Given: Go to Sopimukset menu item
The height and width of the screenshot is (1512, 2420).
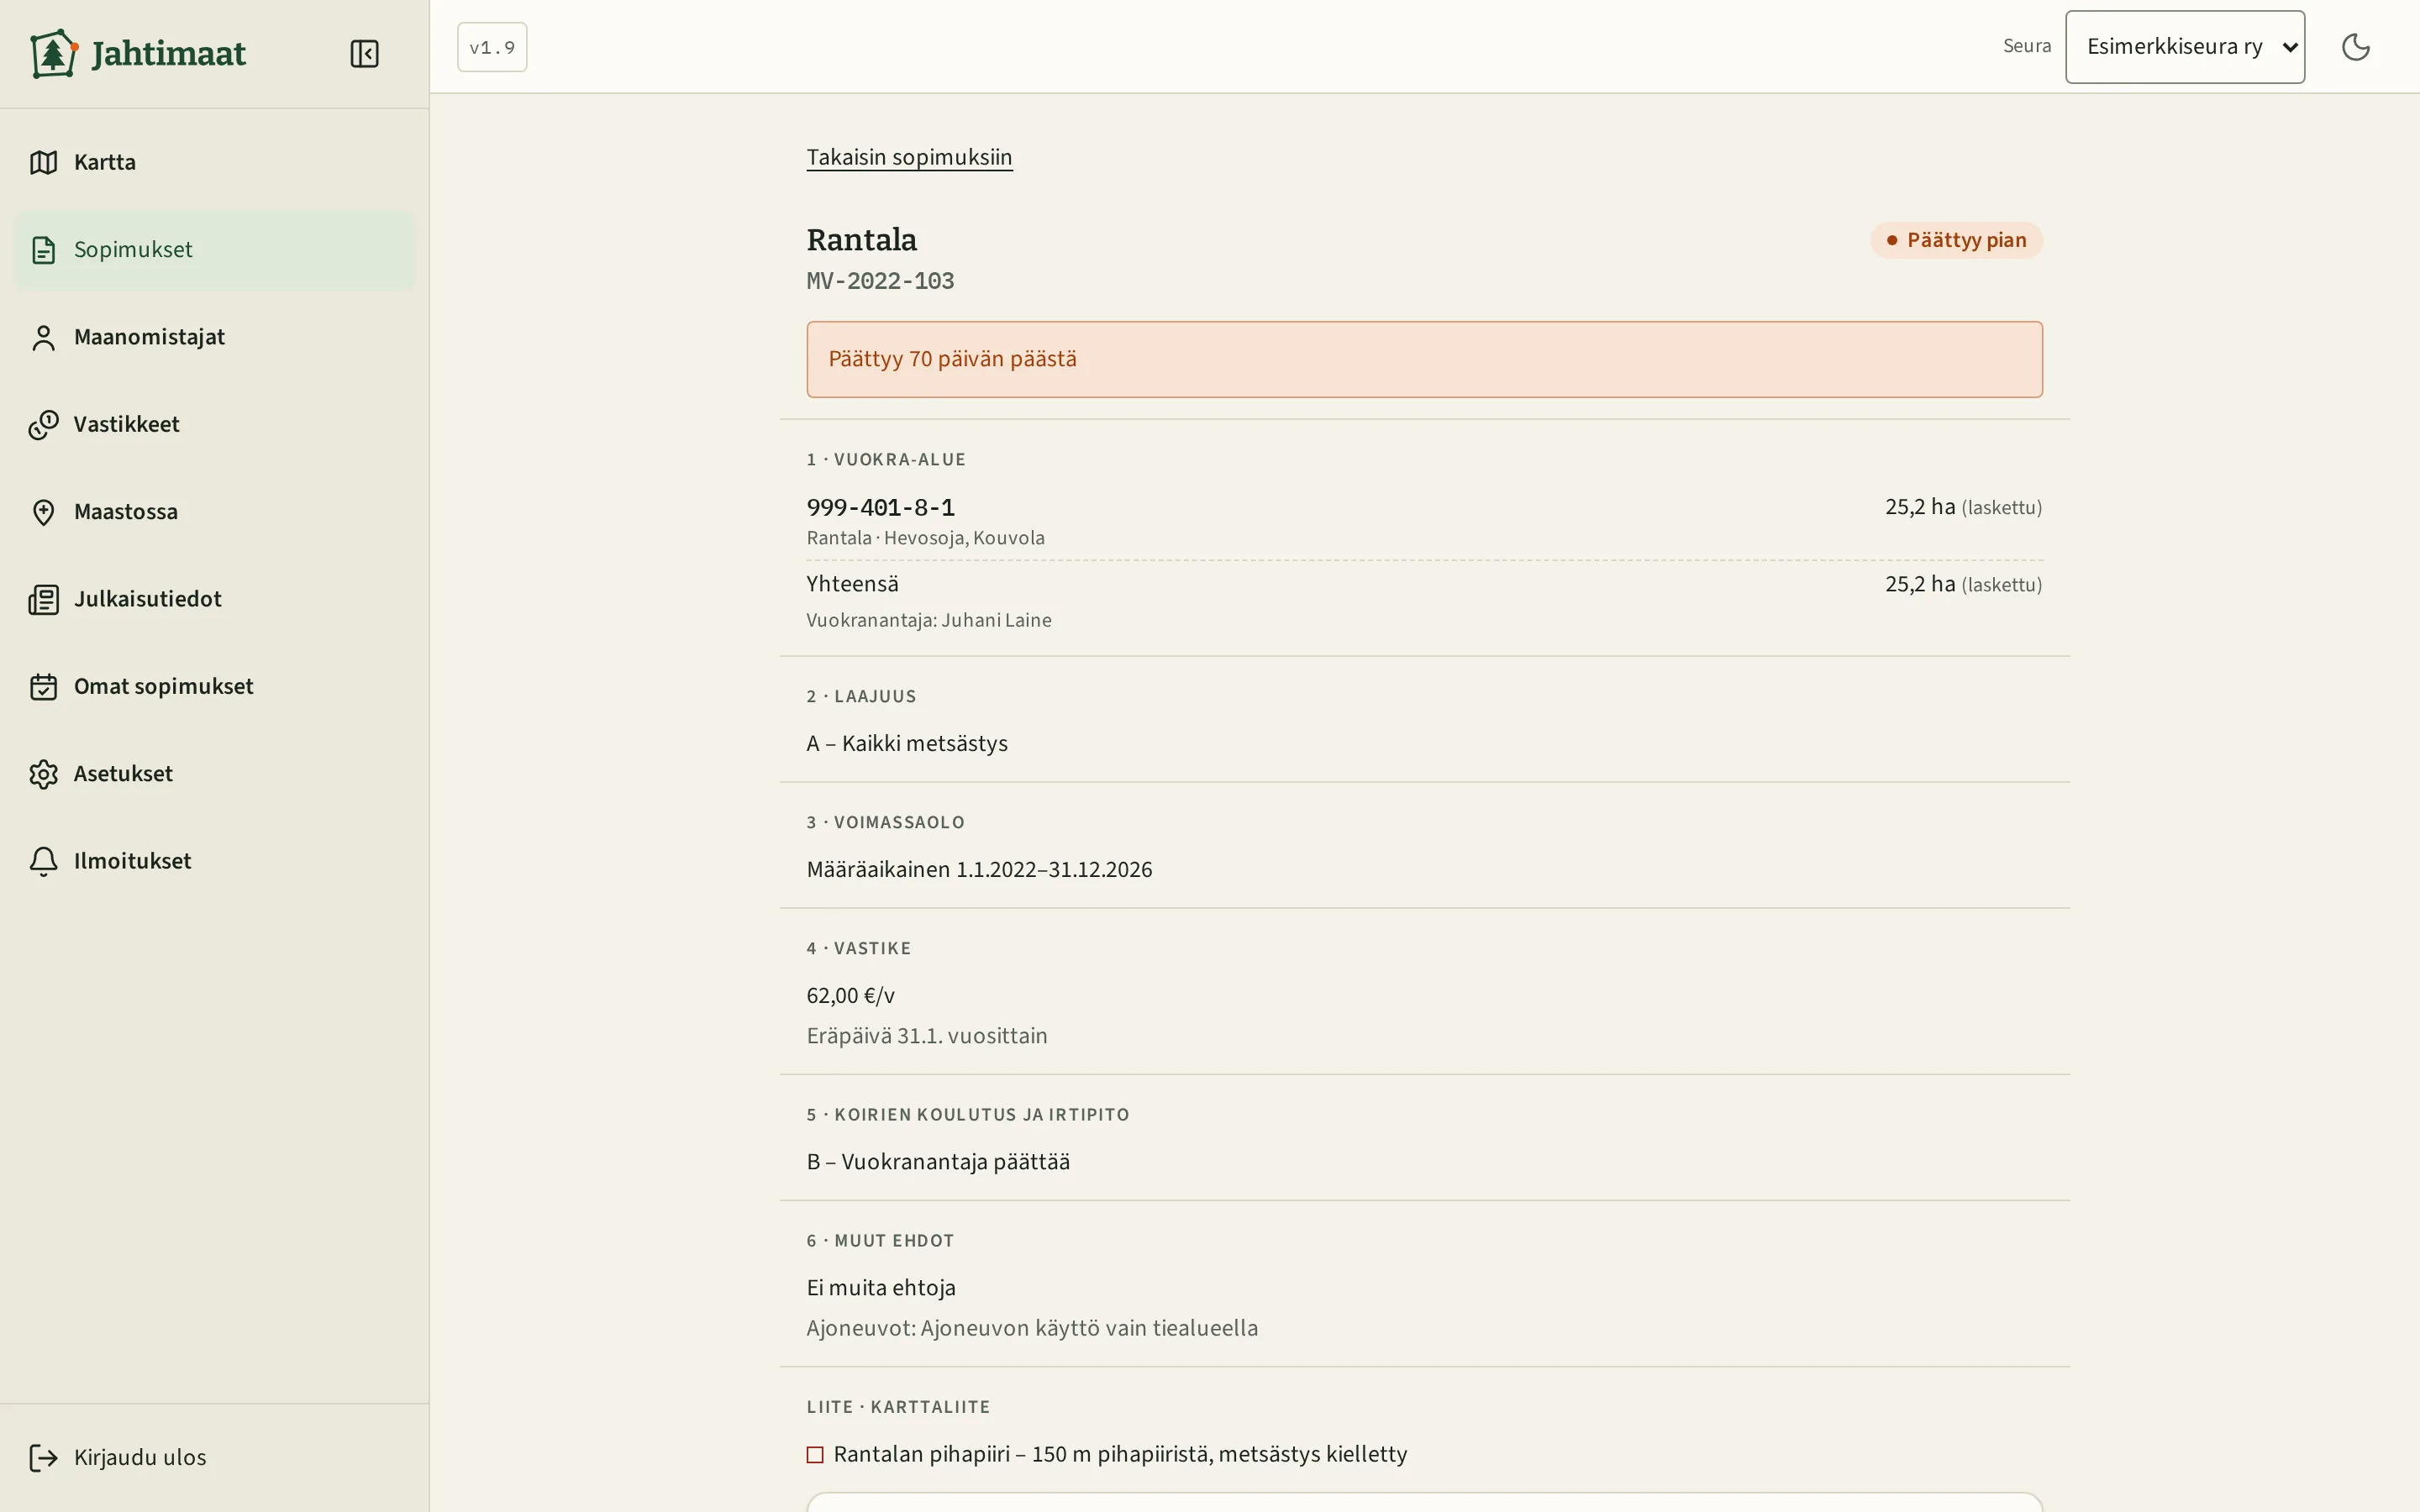Looking at the screenshot, I should (214, 250).
